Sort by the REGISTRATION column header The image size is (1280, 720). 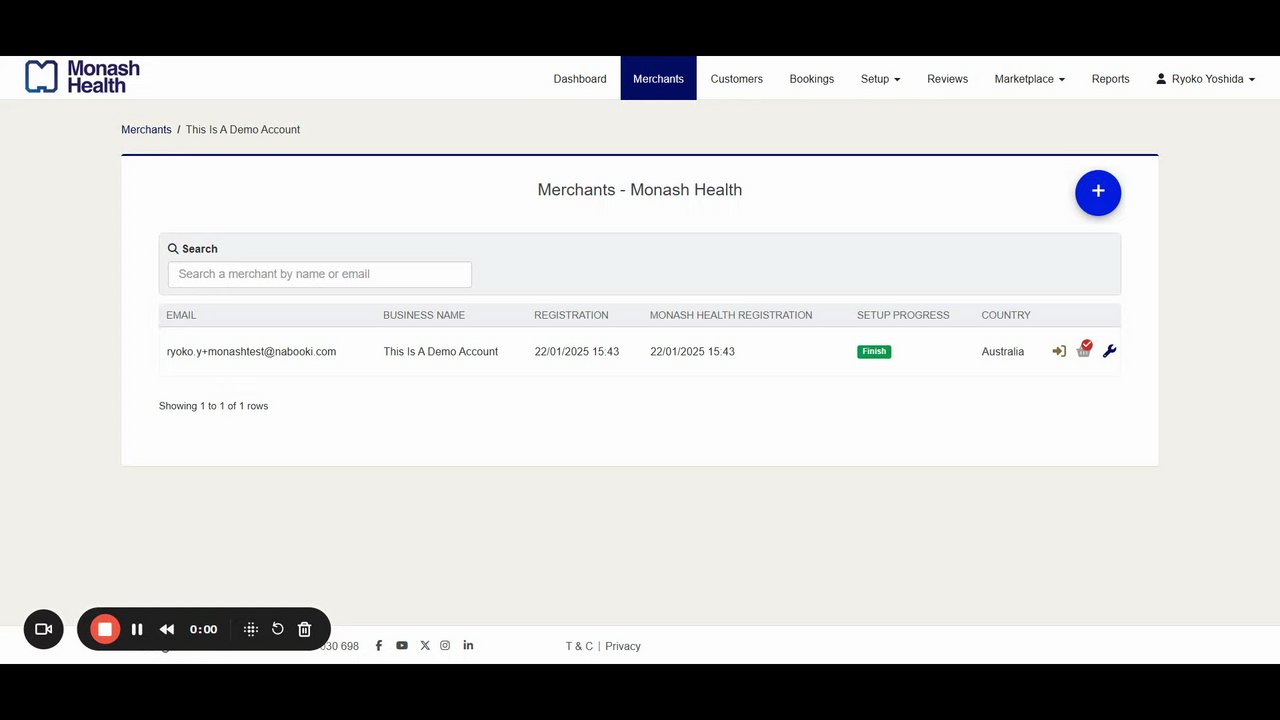571,315
